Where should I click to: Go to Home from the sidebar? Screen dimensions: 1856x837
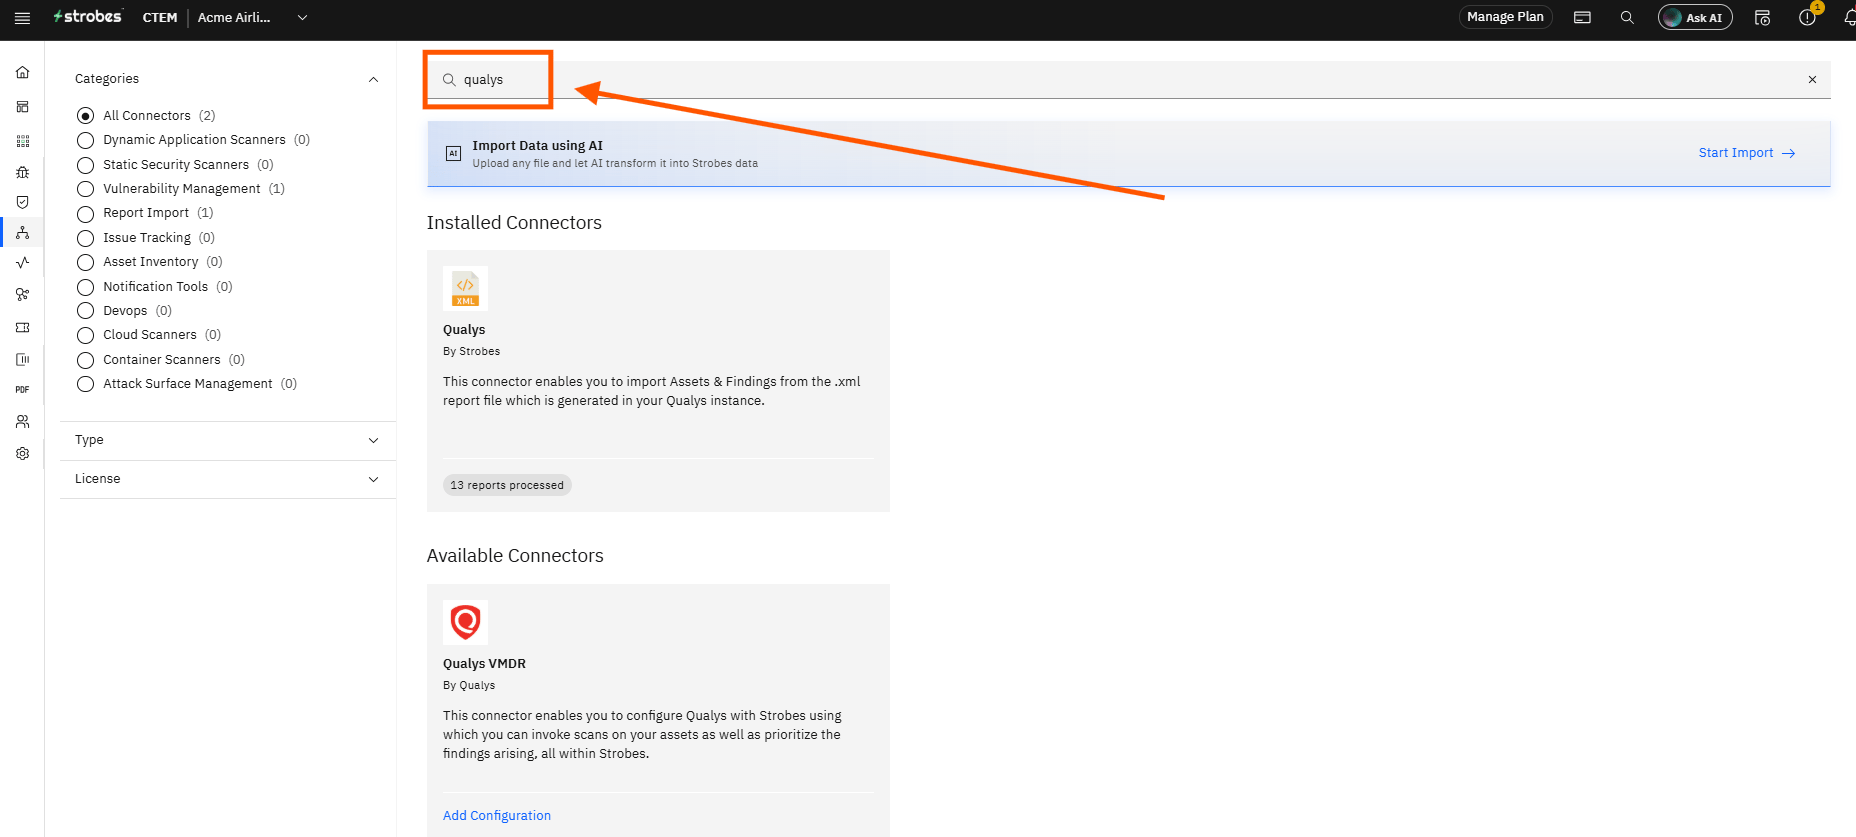tap(22, 72)
